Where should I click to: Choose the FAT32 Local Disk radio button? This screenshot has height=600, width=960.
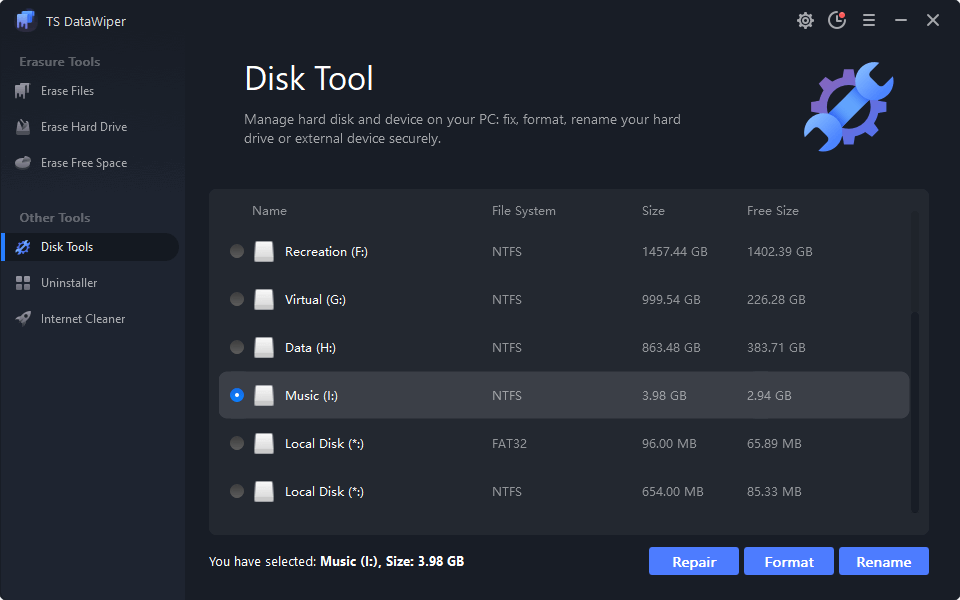237,444
